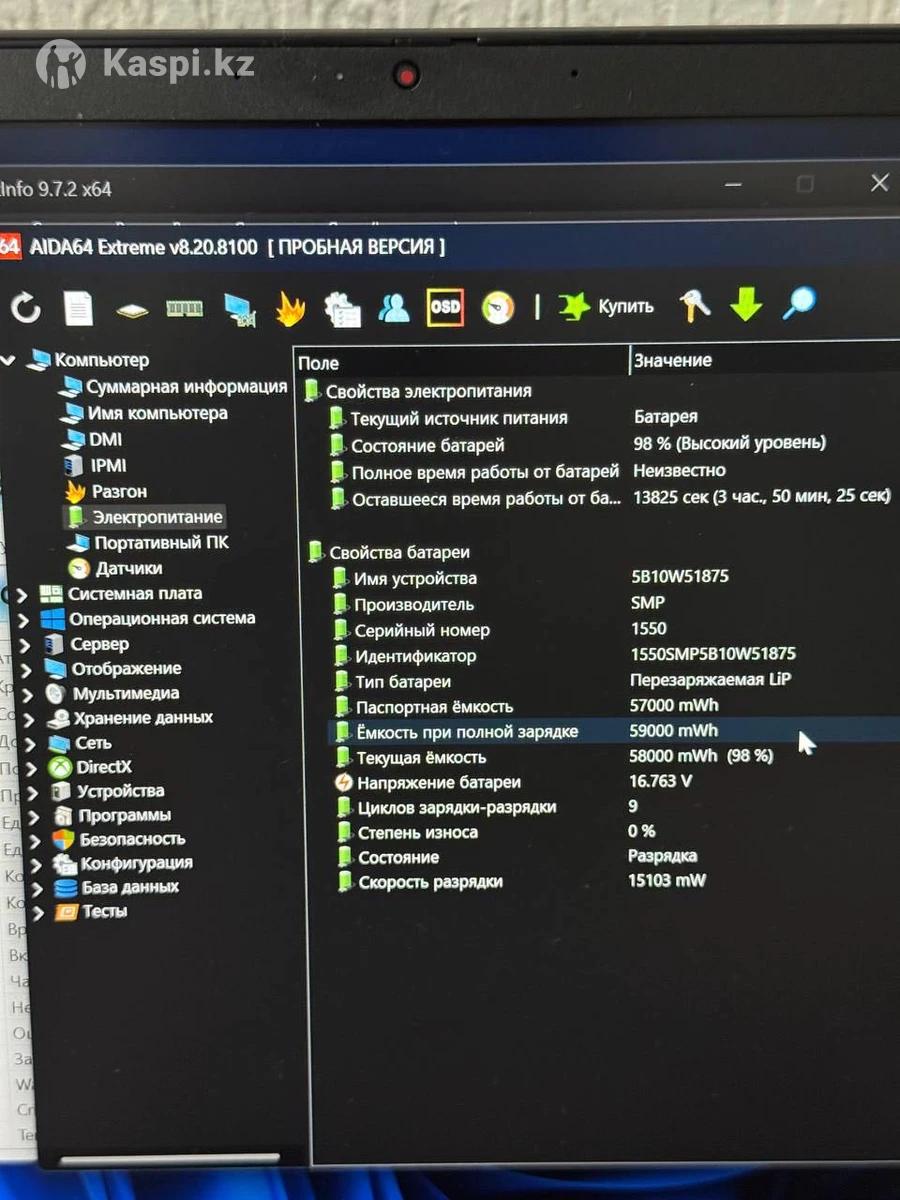
Task: Expand the Системная плата node
Action: tap(24, 595)
